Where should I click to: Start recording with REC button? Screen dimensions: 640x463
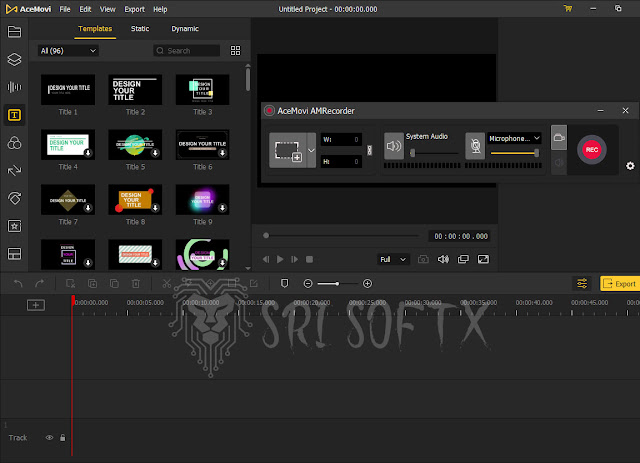click(x=591, y=149)
